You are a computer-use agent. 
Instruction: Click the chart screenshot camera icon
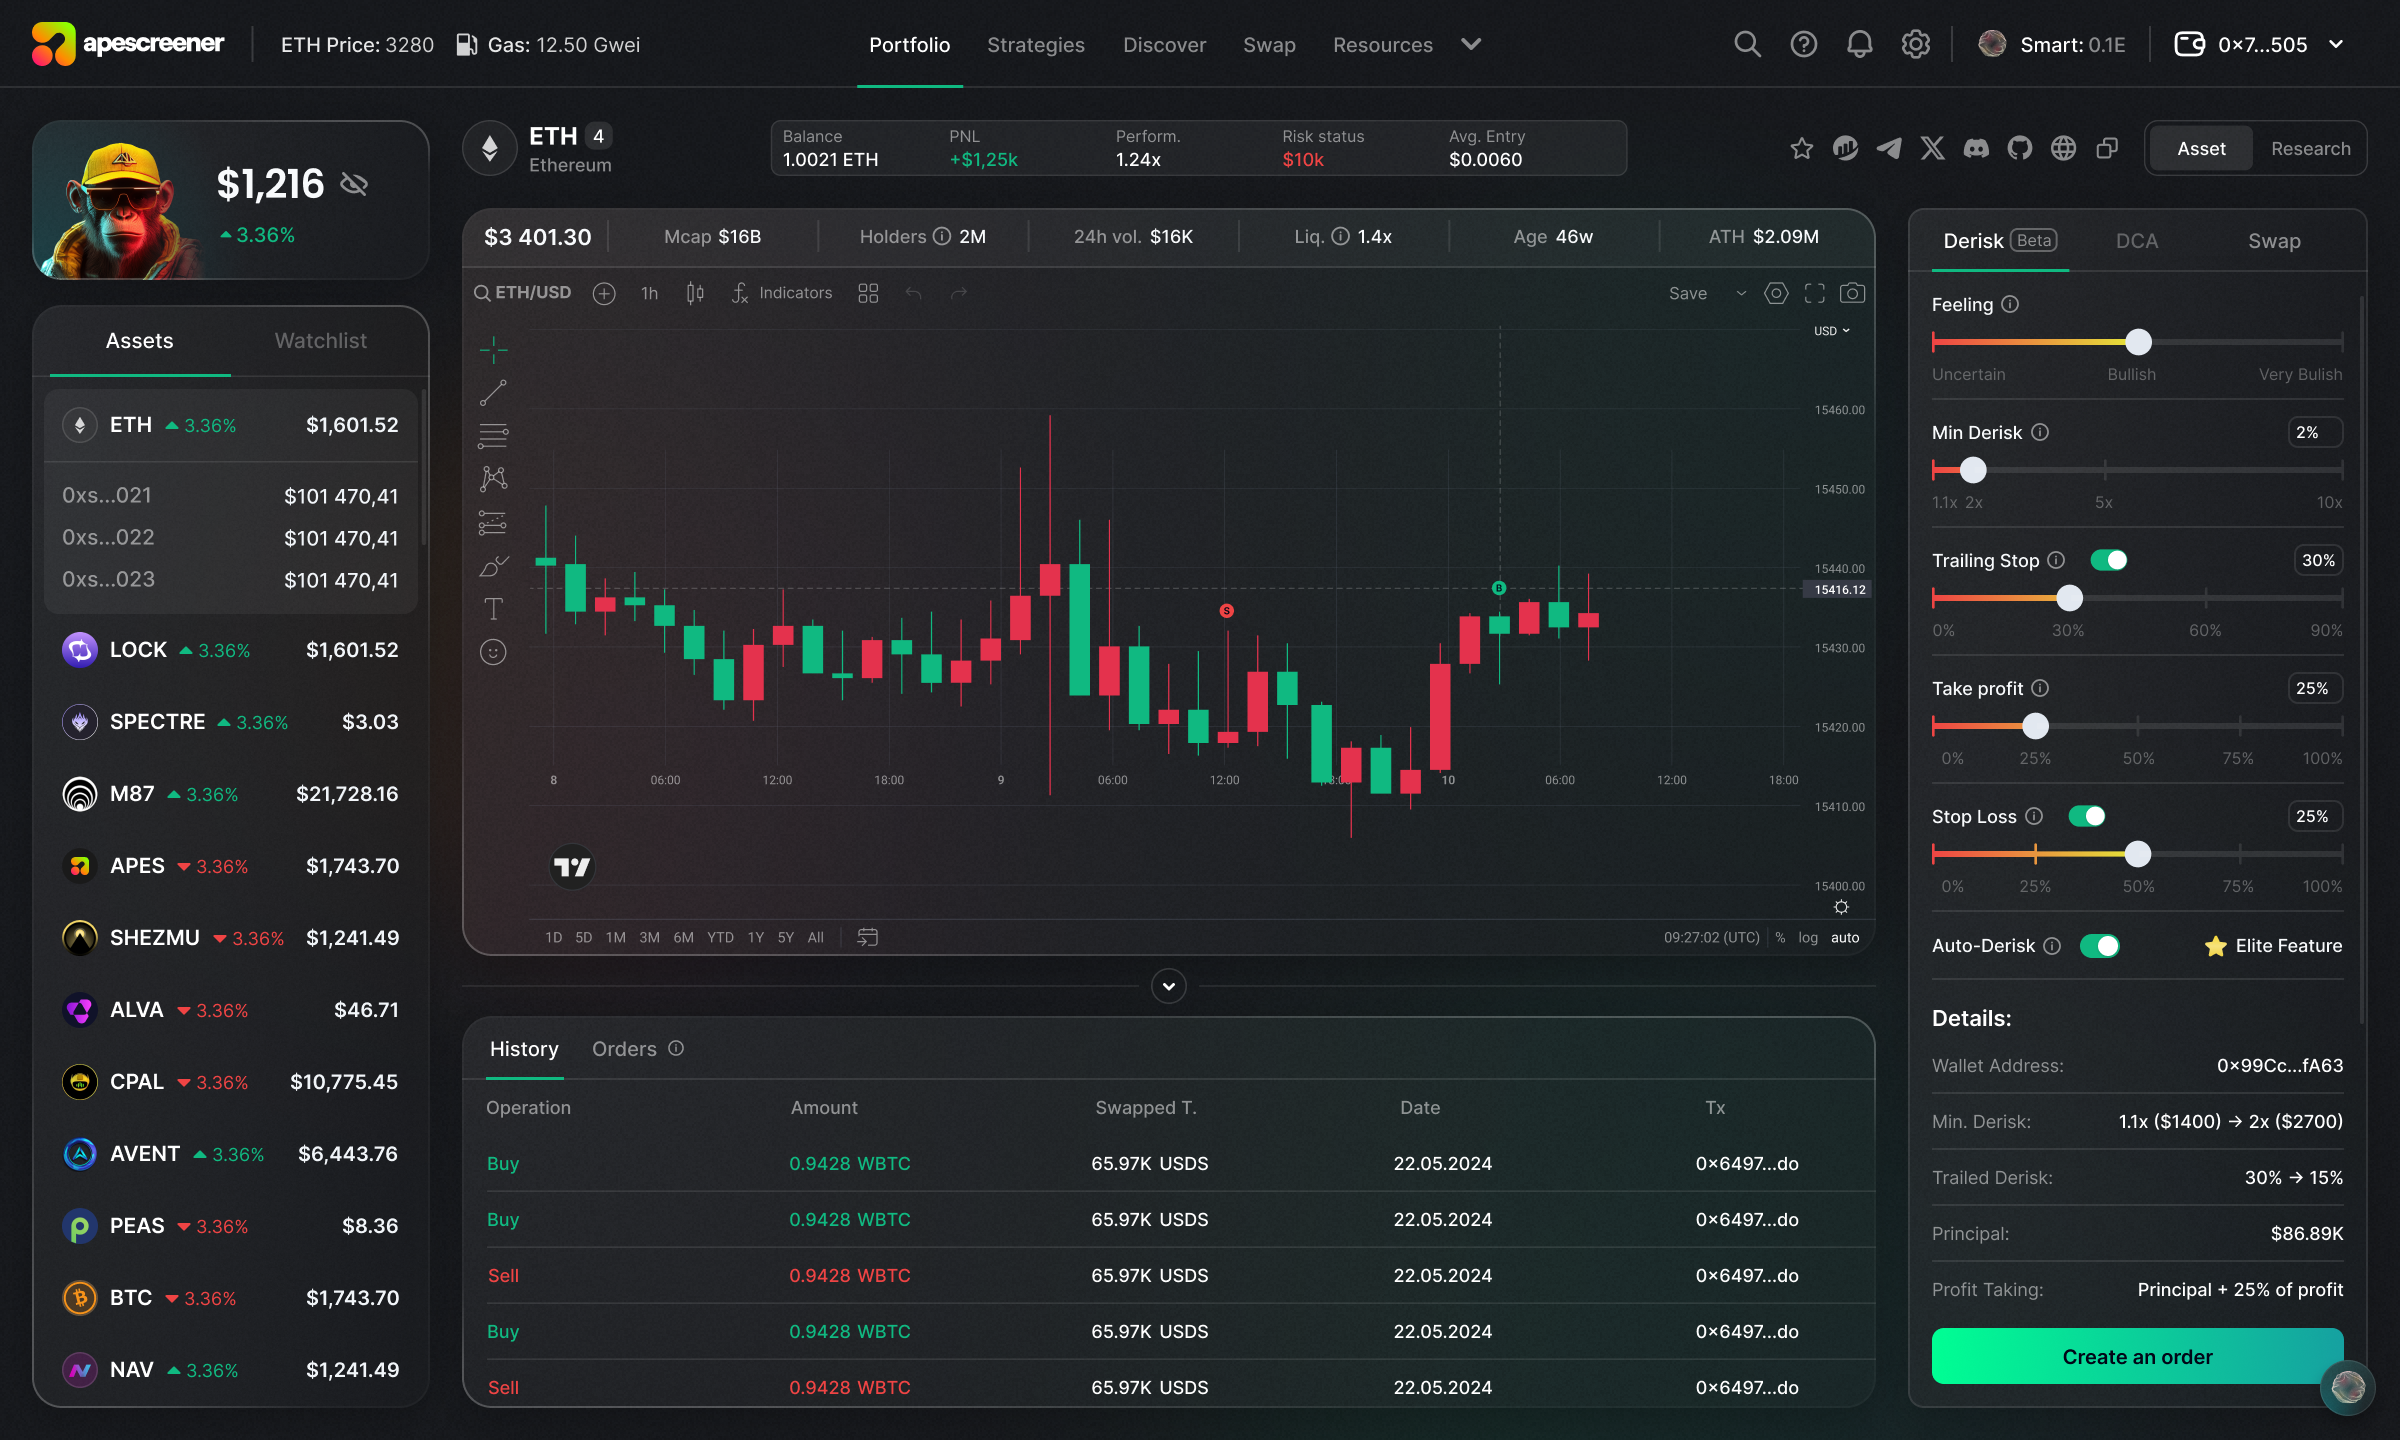coord(1852,293)
